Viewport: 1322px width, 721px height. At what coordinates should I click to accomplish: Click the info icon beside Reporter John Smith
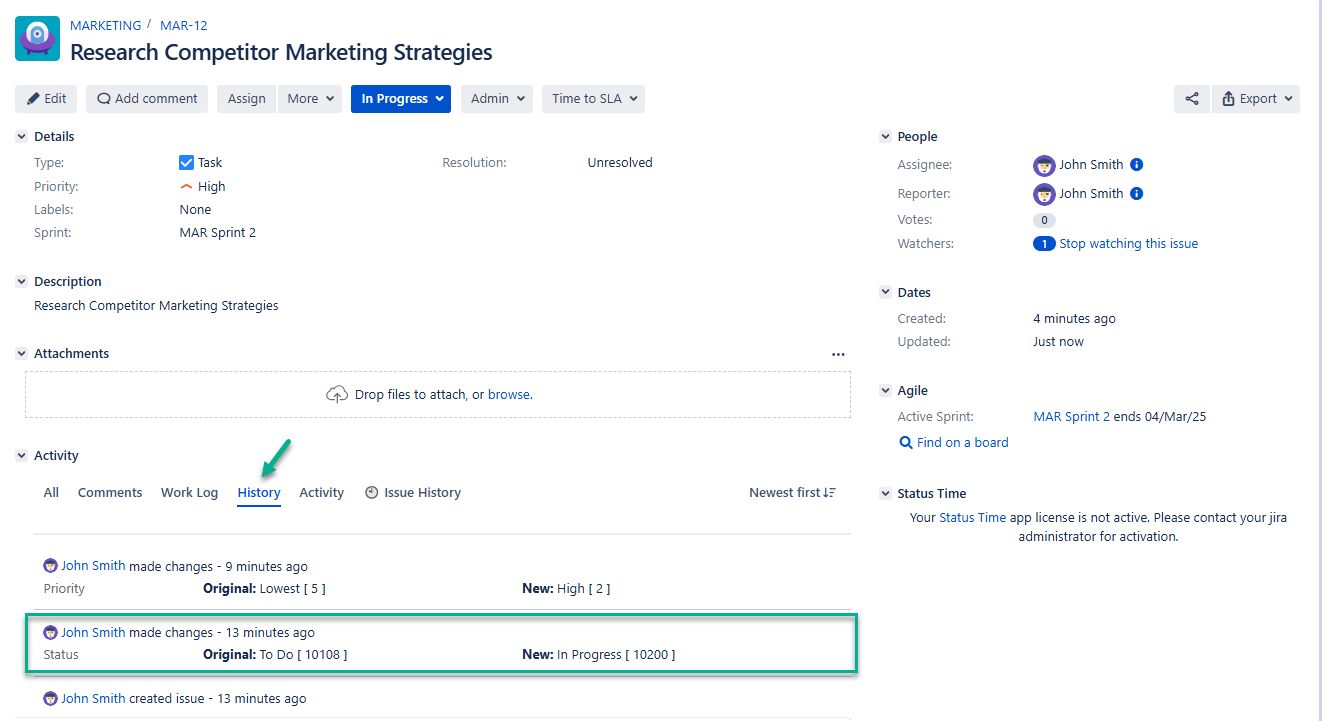tap(1137, 193)
